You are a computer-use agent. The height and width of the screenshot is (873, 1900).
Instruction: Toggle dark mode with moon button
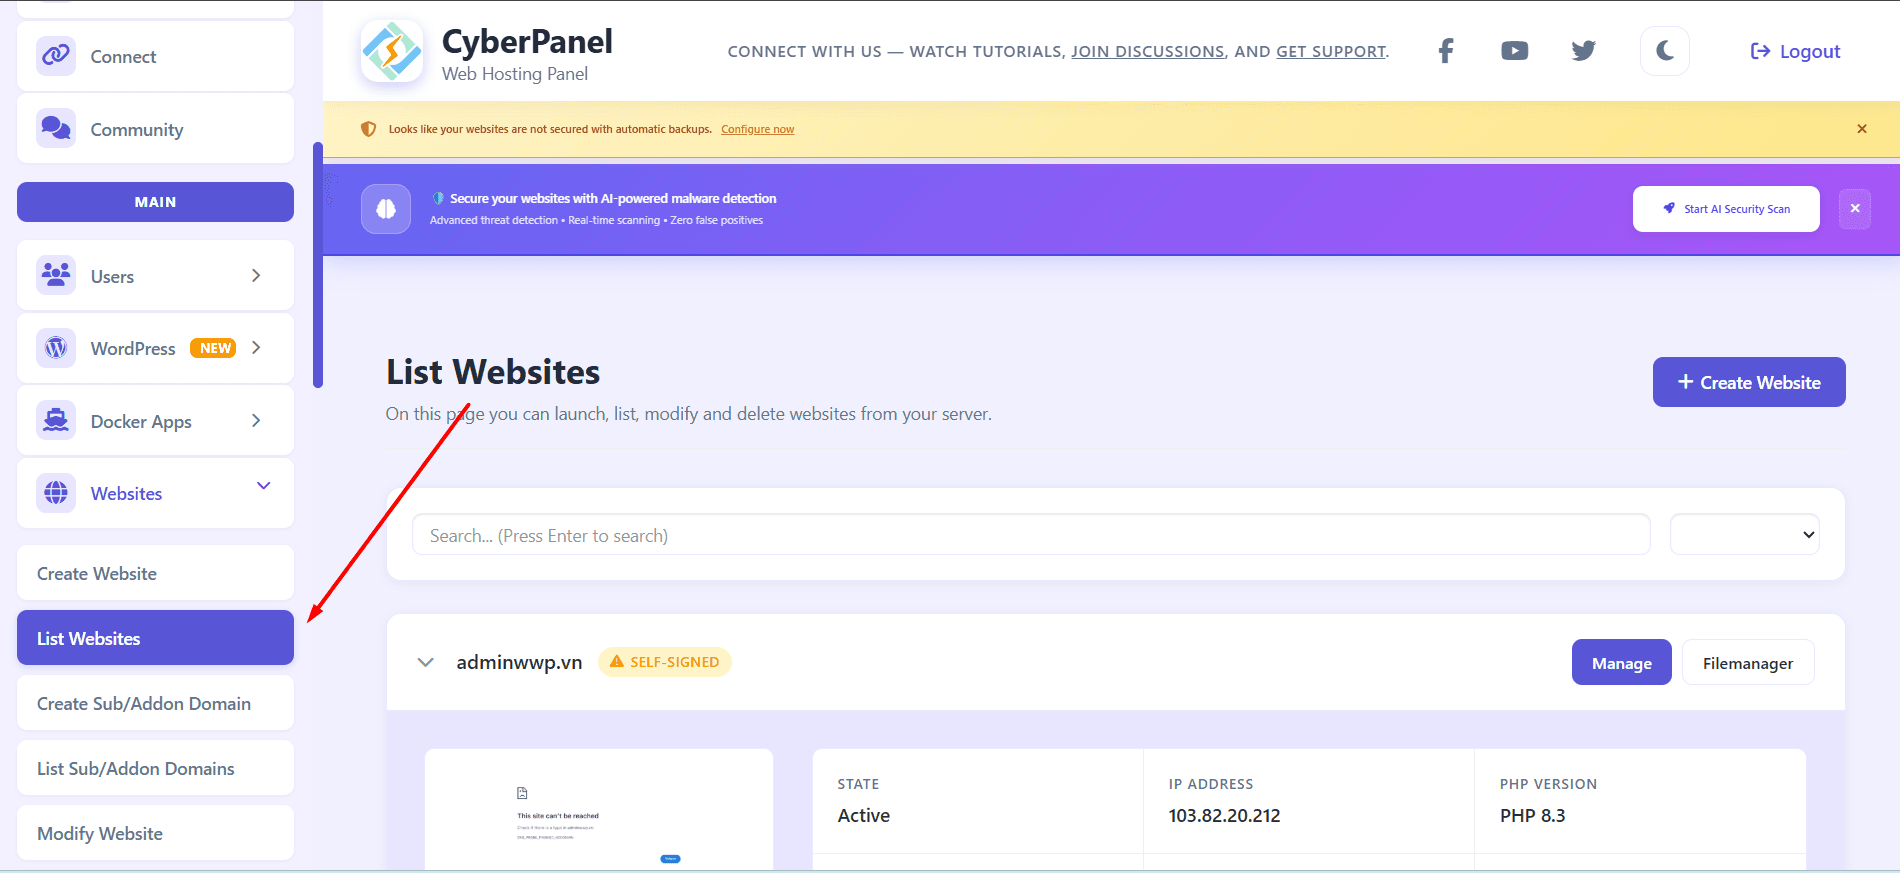(x=1664, y=51)
